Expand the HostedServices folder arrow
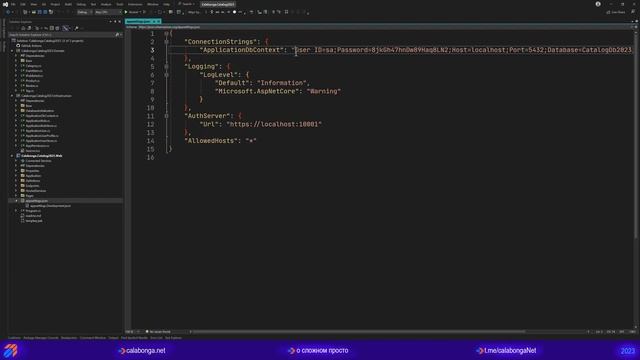Image resolution: width=640 pixels, height=360 pixels. click(16, 191)
